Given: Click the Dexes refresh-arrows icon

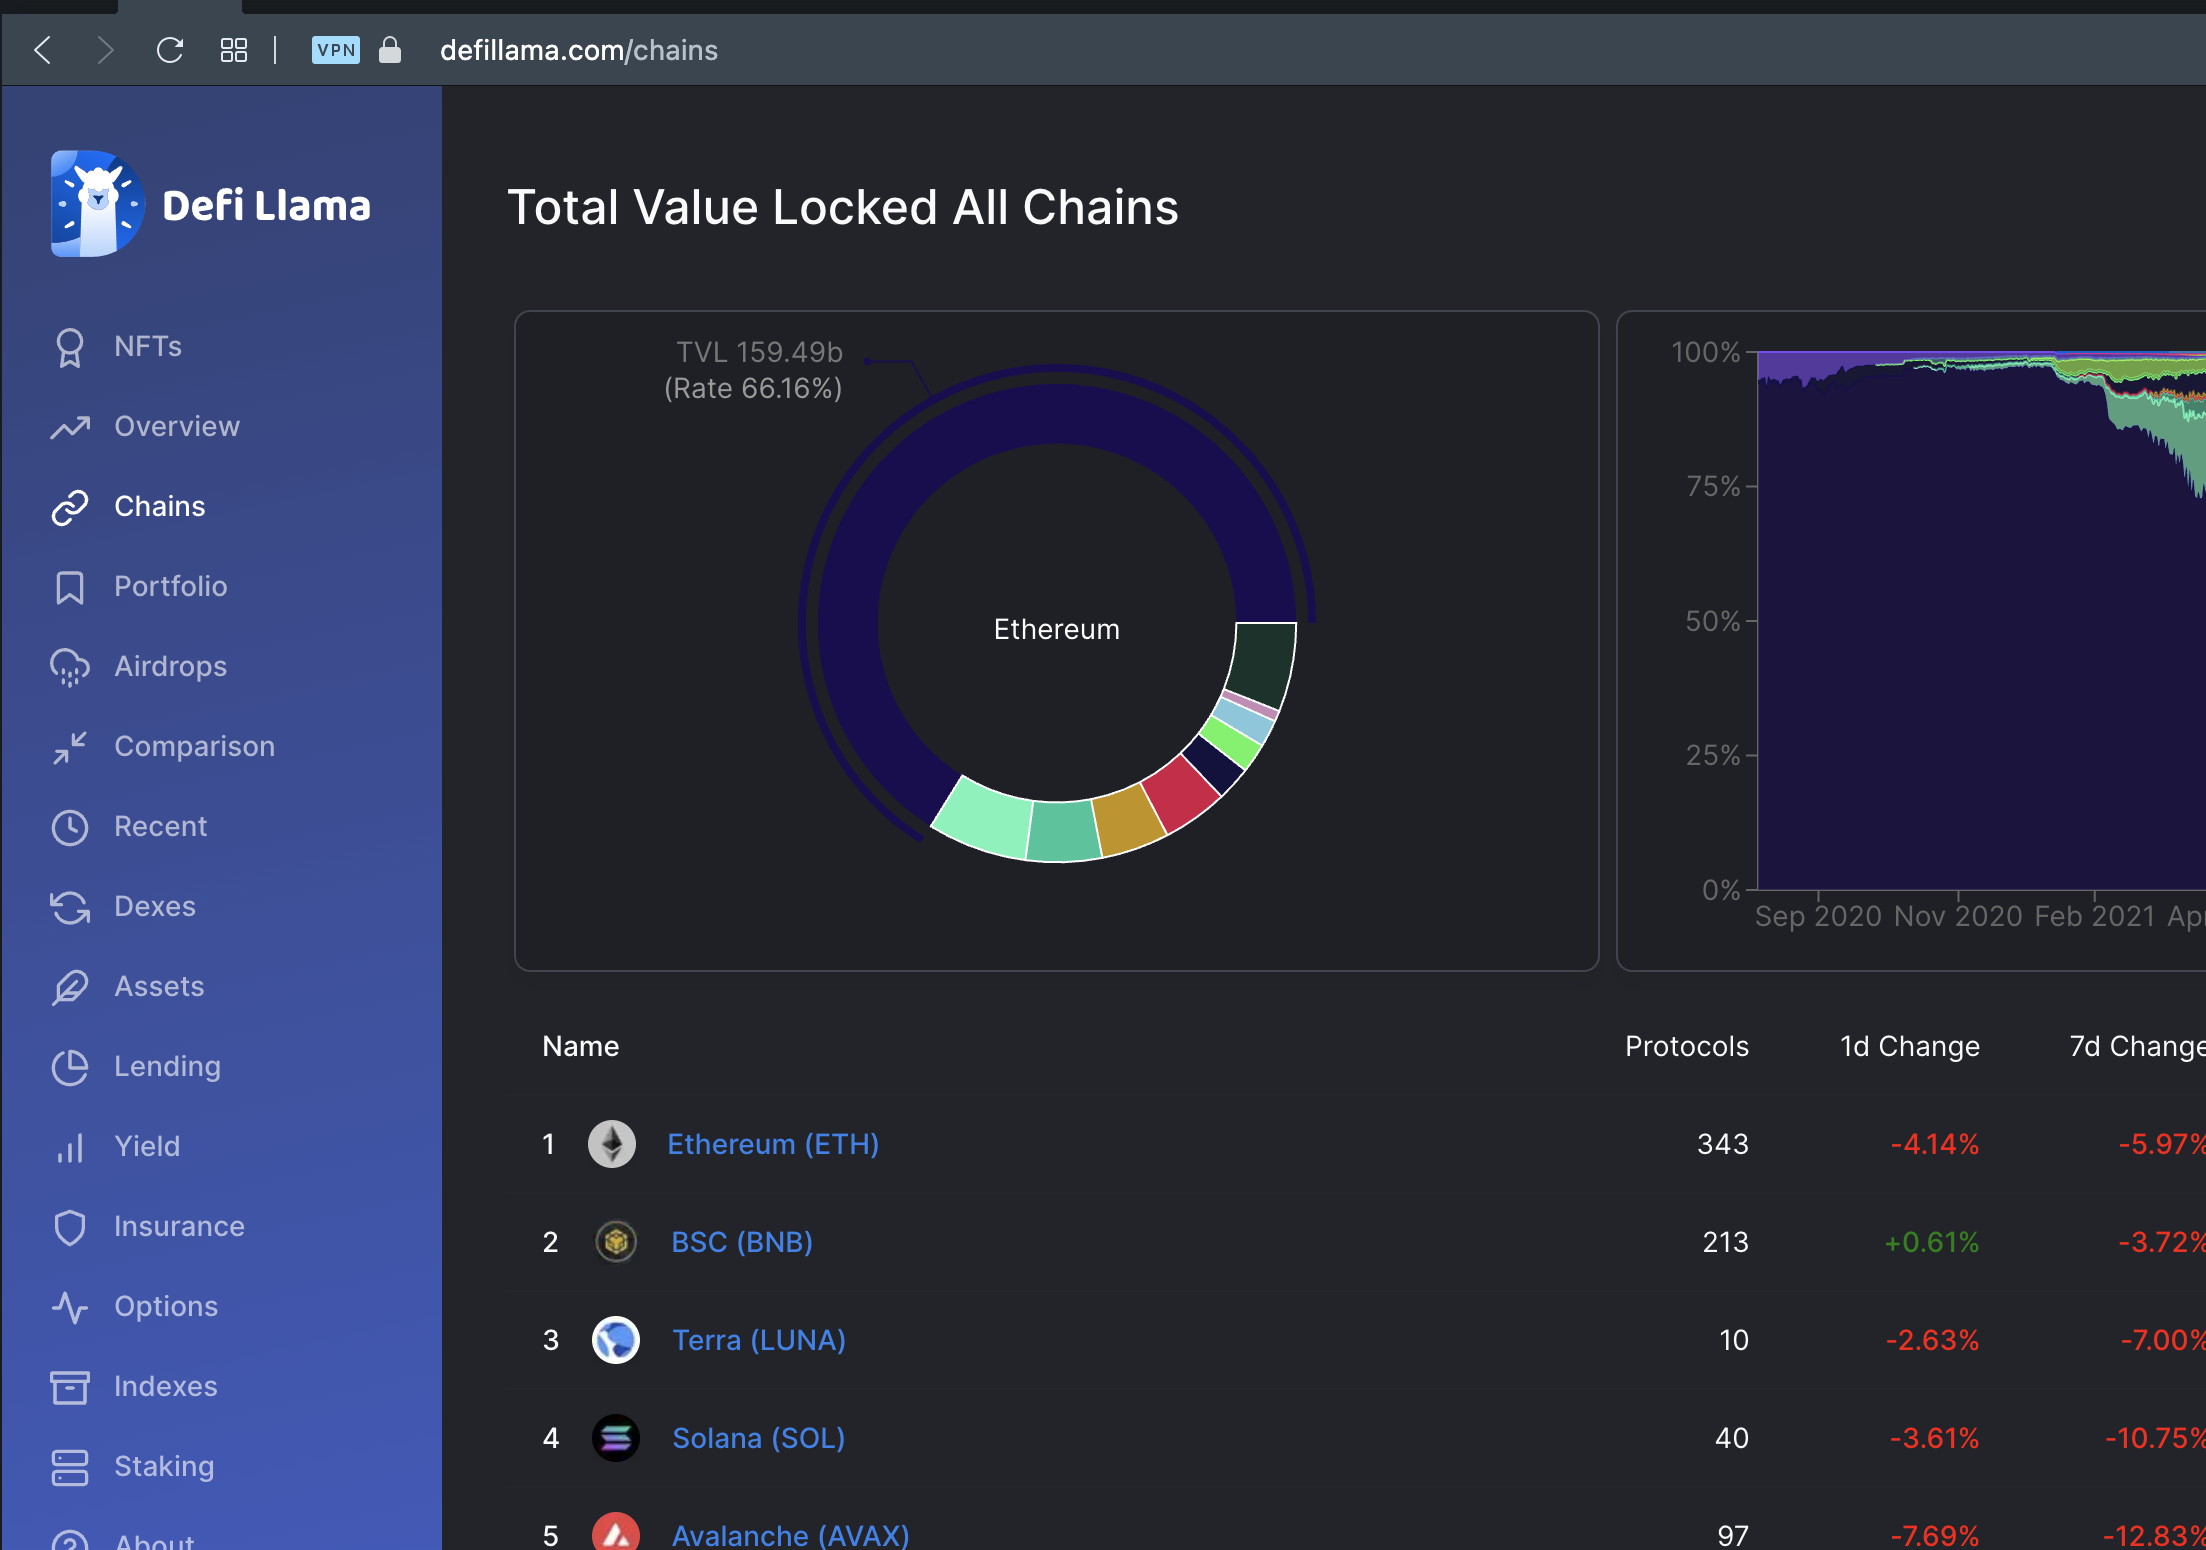Looking at the screenshot, I should pos(70,907).
